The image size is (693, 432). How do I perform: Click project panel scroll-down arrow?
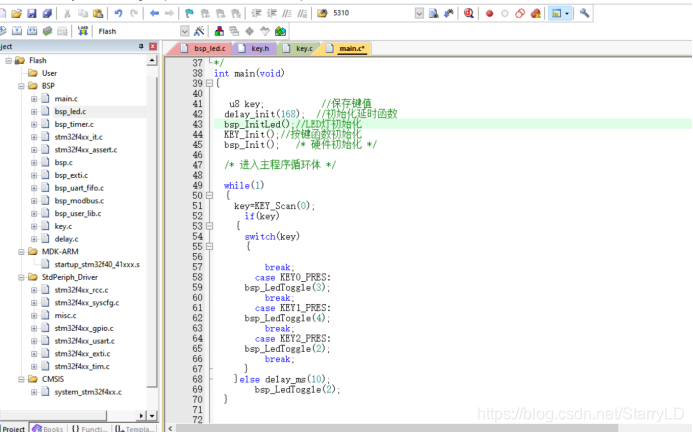click(152, 416)
